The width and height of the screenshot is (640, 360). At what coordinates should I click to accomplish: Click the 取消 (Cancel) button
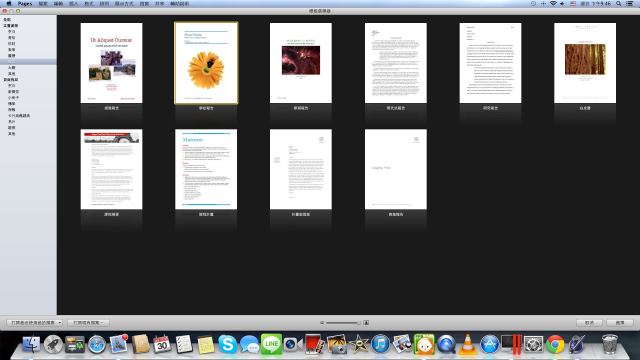589,322
